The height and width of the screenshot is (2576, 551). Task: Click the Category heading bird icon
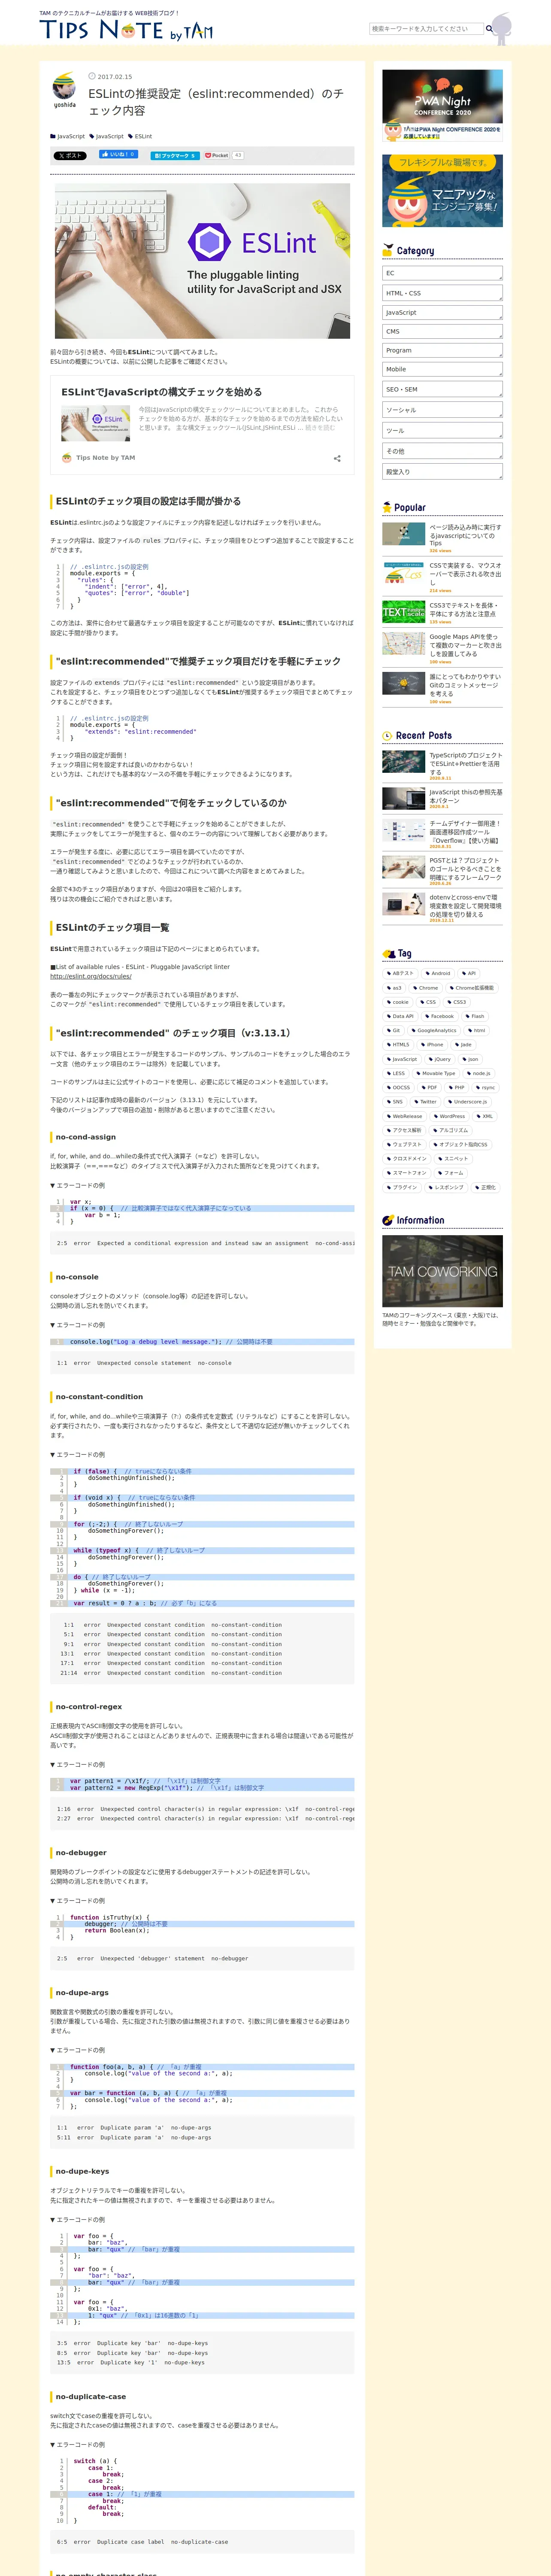[388, 250]
